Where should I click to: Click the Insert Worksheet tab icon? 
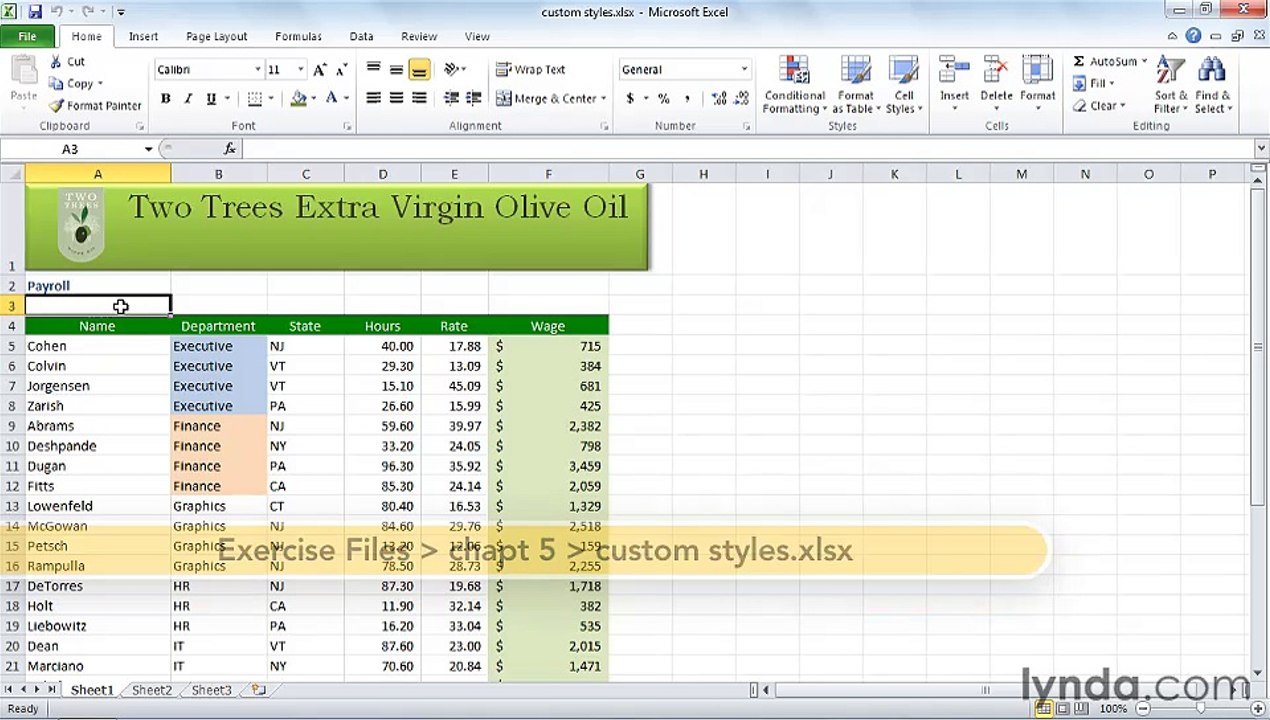click(259, 690)
